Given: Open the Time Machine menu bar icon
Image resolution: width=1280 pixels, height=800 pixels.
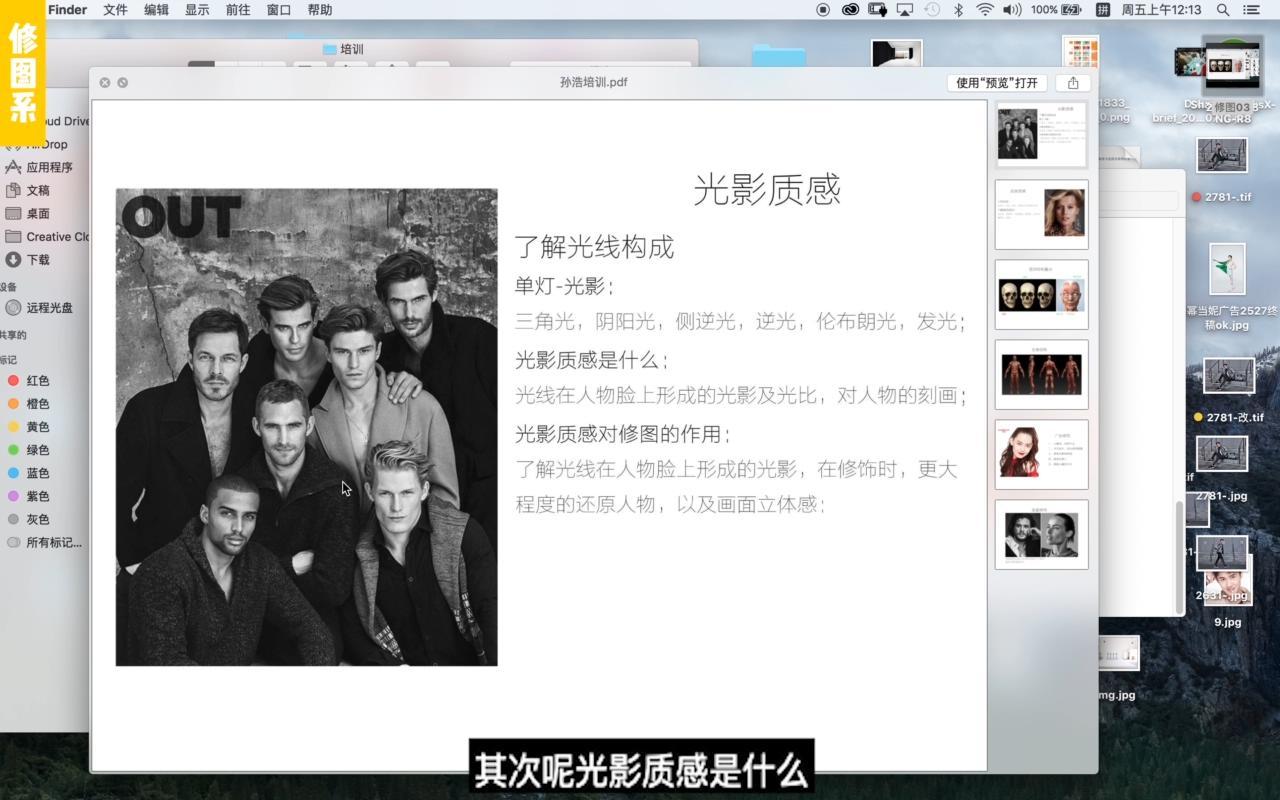Looking at the screenshot, I should click(932, 10).
